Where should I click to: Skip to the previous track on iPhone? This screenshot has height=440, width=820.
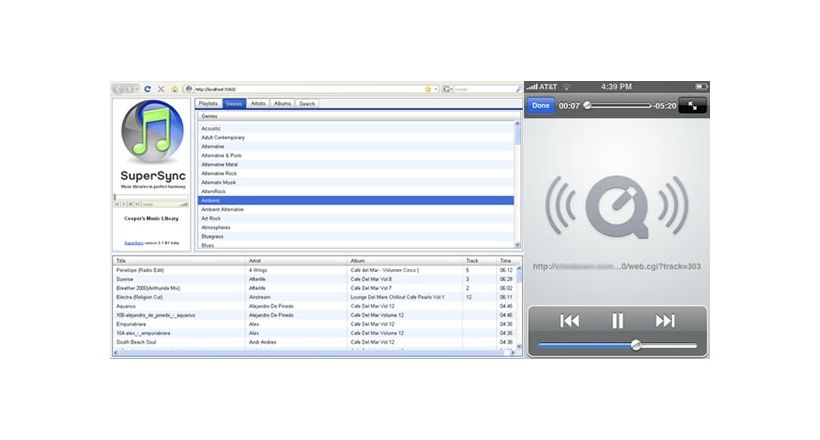pyautogui.click(x=570, y=321)
